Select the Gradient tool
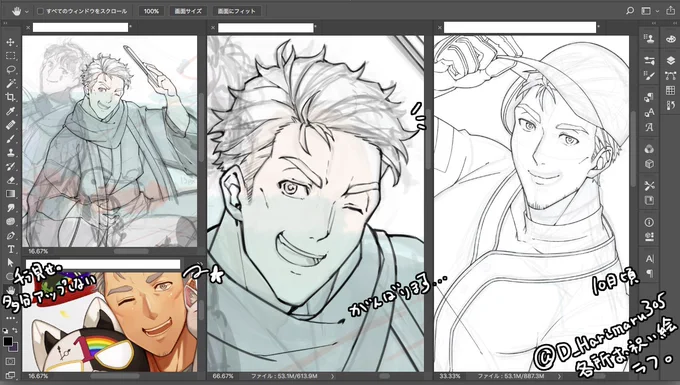The height and width of the screenshot is (385, 680). [x=10, y=194]
